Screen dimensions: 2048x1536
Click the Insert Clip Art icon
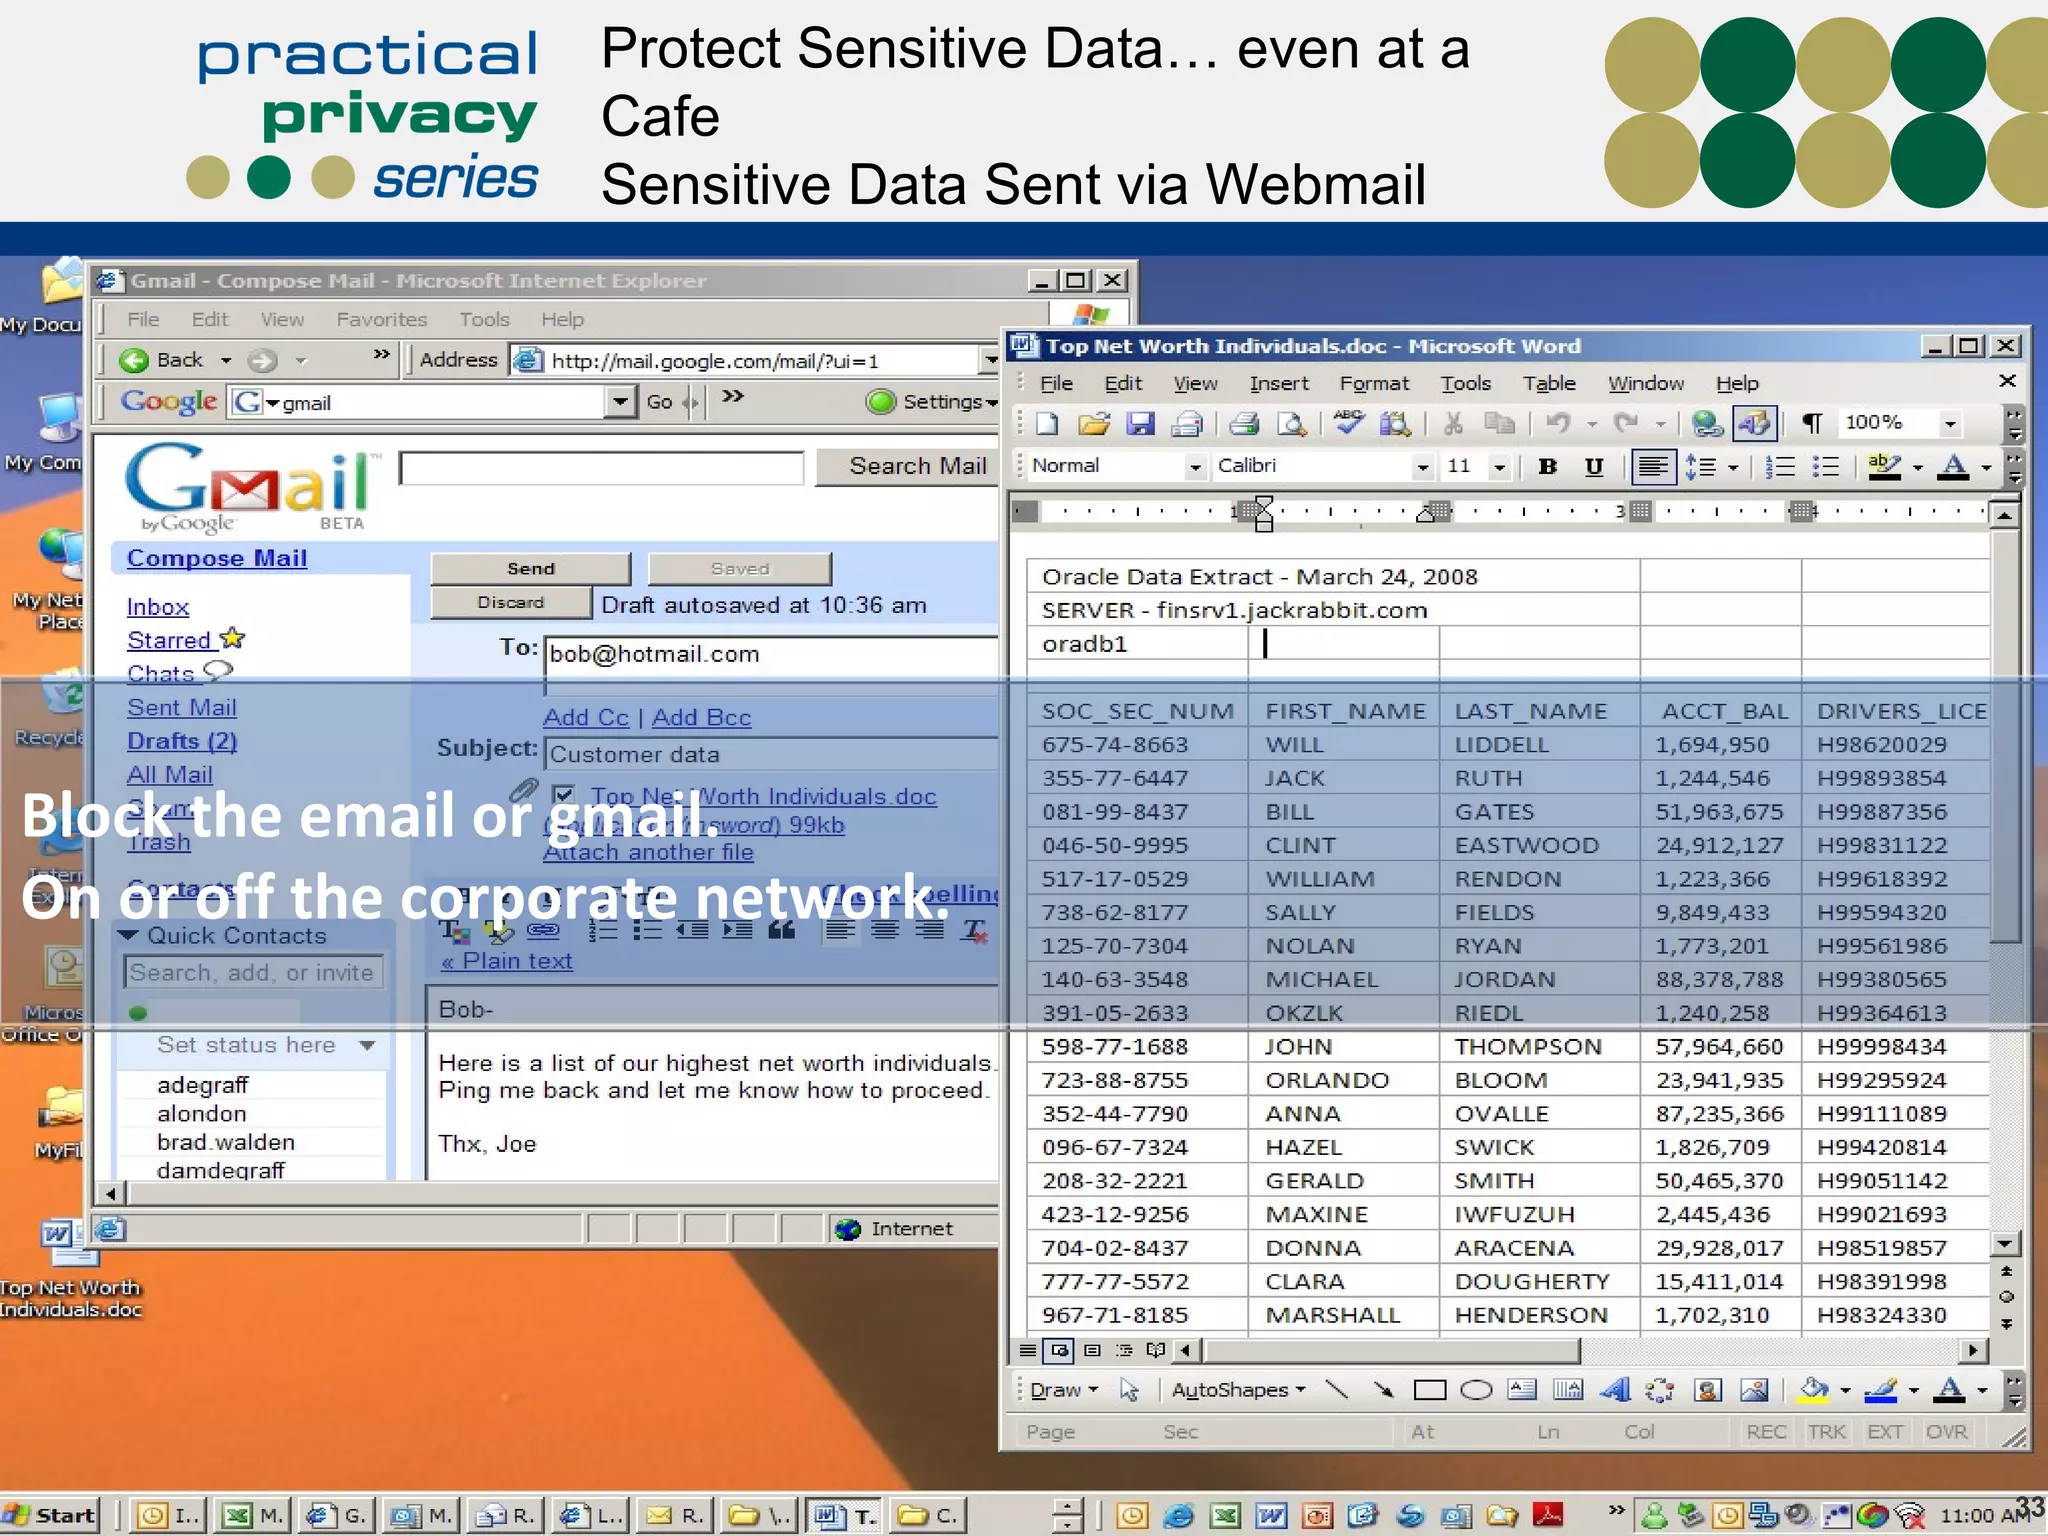click(1708, 1390)
